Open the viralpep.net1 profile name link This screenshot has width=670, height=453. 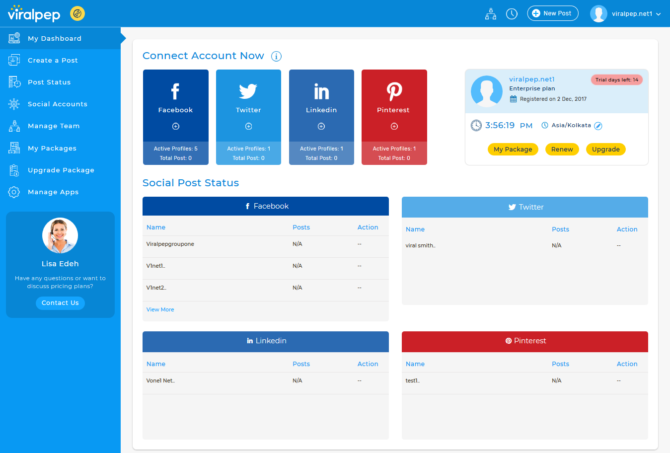click(x=532, y=79)
